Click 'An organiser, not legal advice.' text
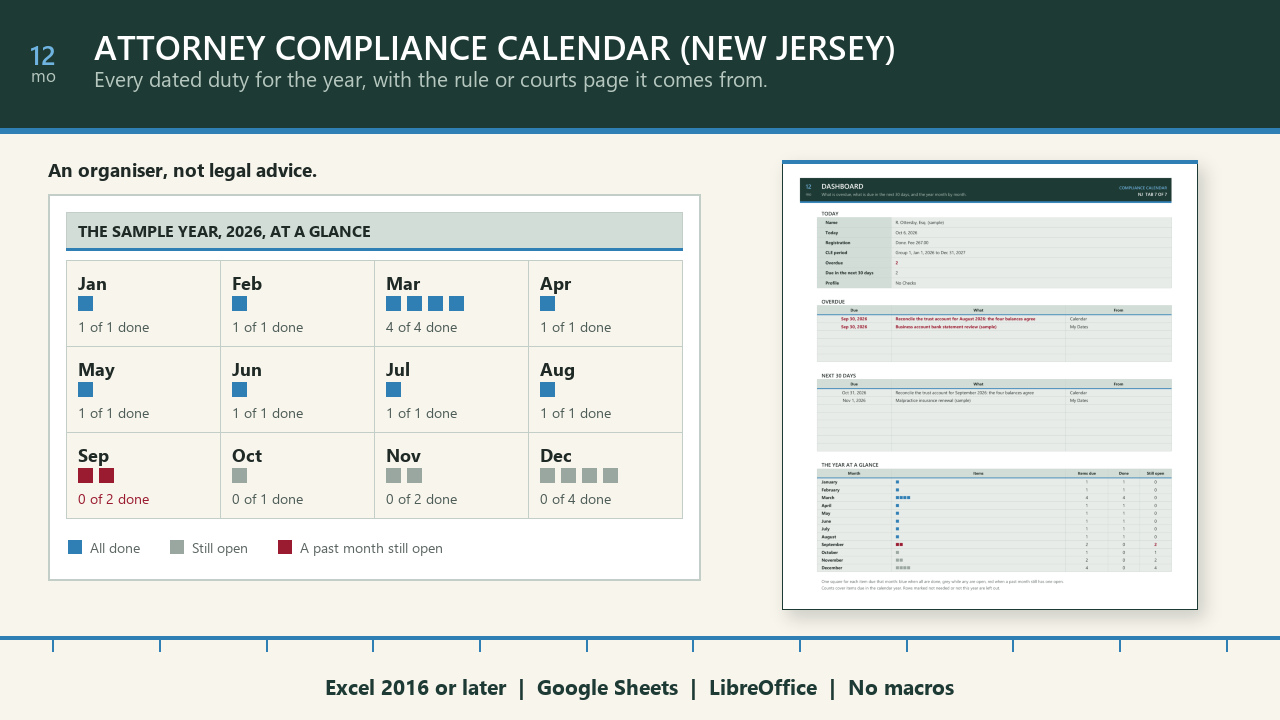 (x=182, y=170)
